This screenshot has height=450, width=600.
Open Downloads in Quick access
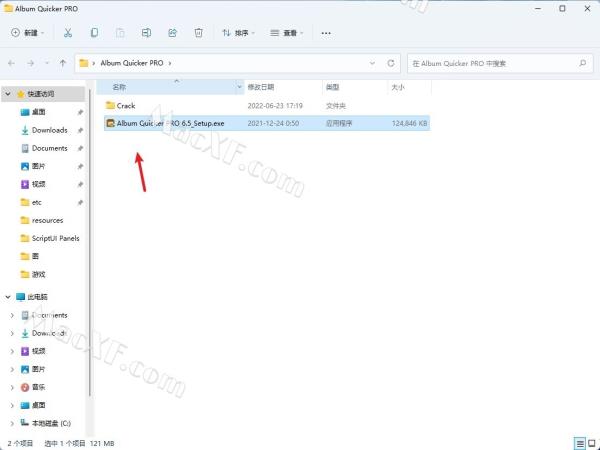coord(50,130)
